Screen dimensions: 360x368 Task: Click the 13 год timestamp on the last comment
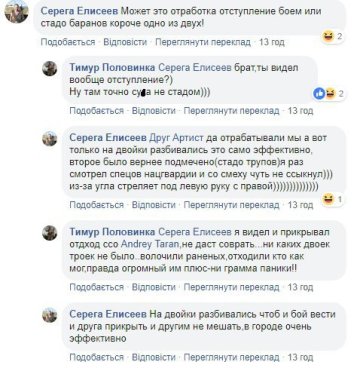pos(300,358)
